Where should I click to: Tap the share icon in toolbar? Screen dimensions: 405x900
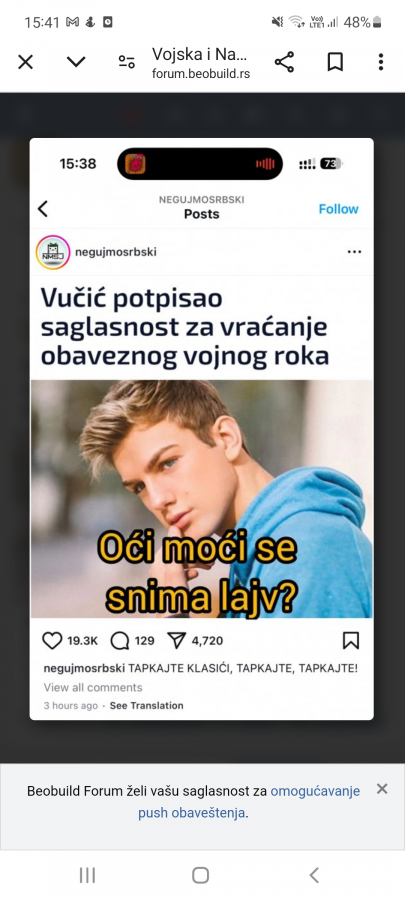pyautogui.click(x=284, y=62)
